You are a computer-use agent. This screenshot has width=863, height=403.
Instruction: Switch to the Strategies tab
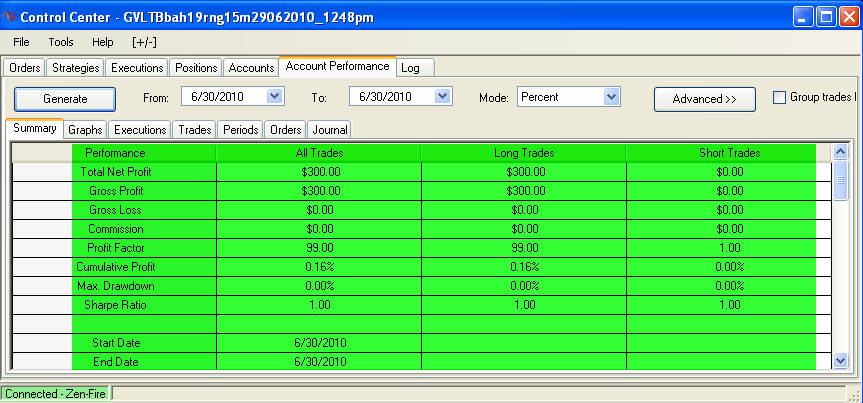[75, 68]
